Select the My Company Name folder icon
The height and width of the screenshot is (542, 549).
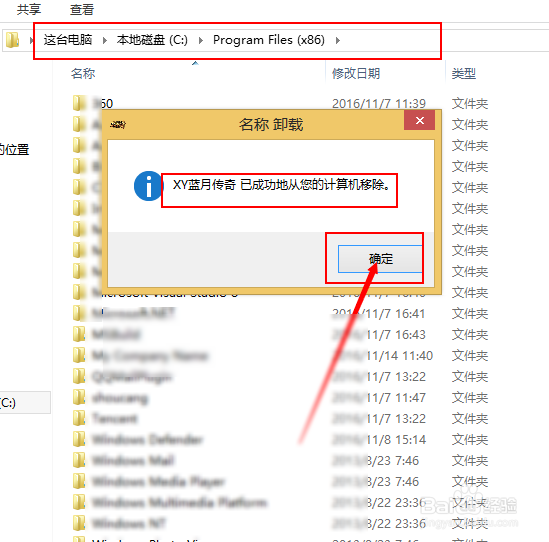point(79,355)
